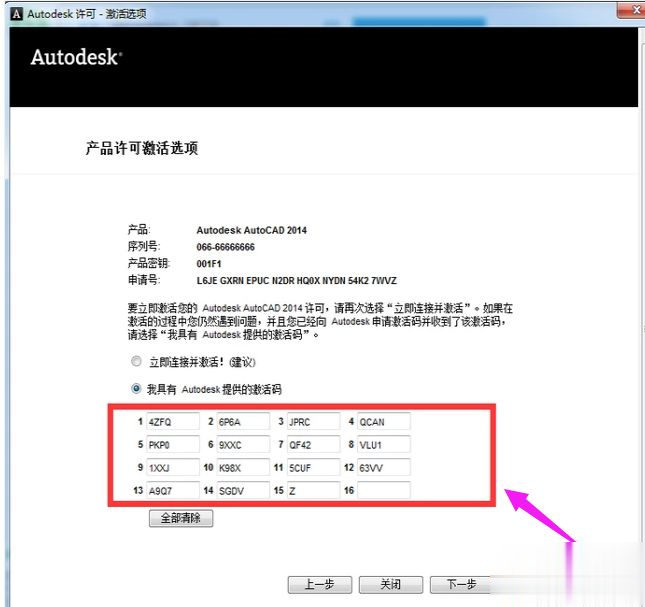Click activation code field 2 containing 6P6A
The height and width of the screenshot is (607, 645).
point(243,422)
